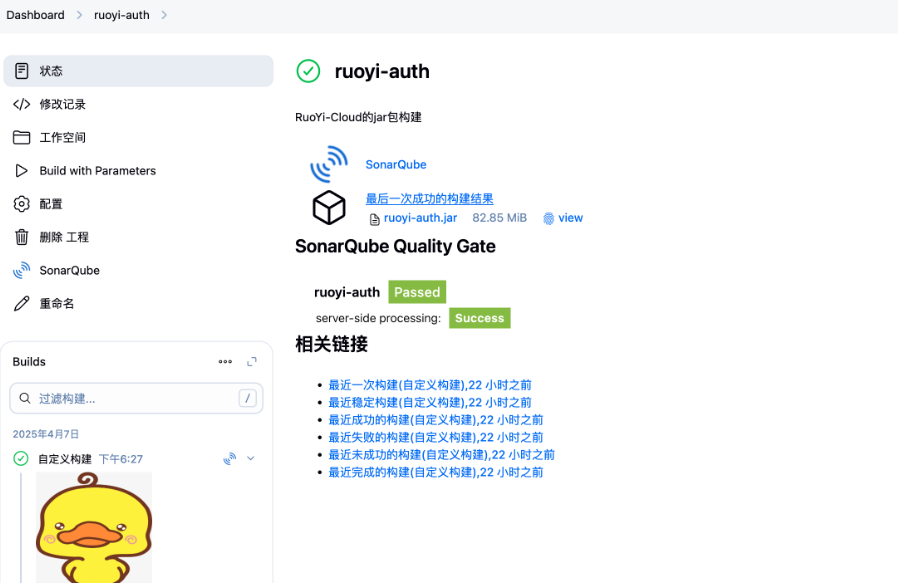Click the gear icon for 配置

(x=21, y=204)
